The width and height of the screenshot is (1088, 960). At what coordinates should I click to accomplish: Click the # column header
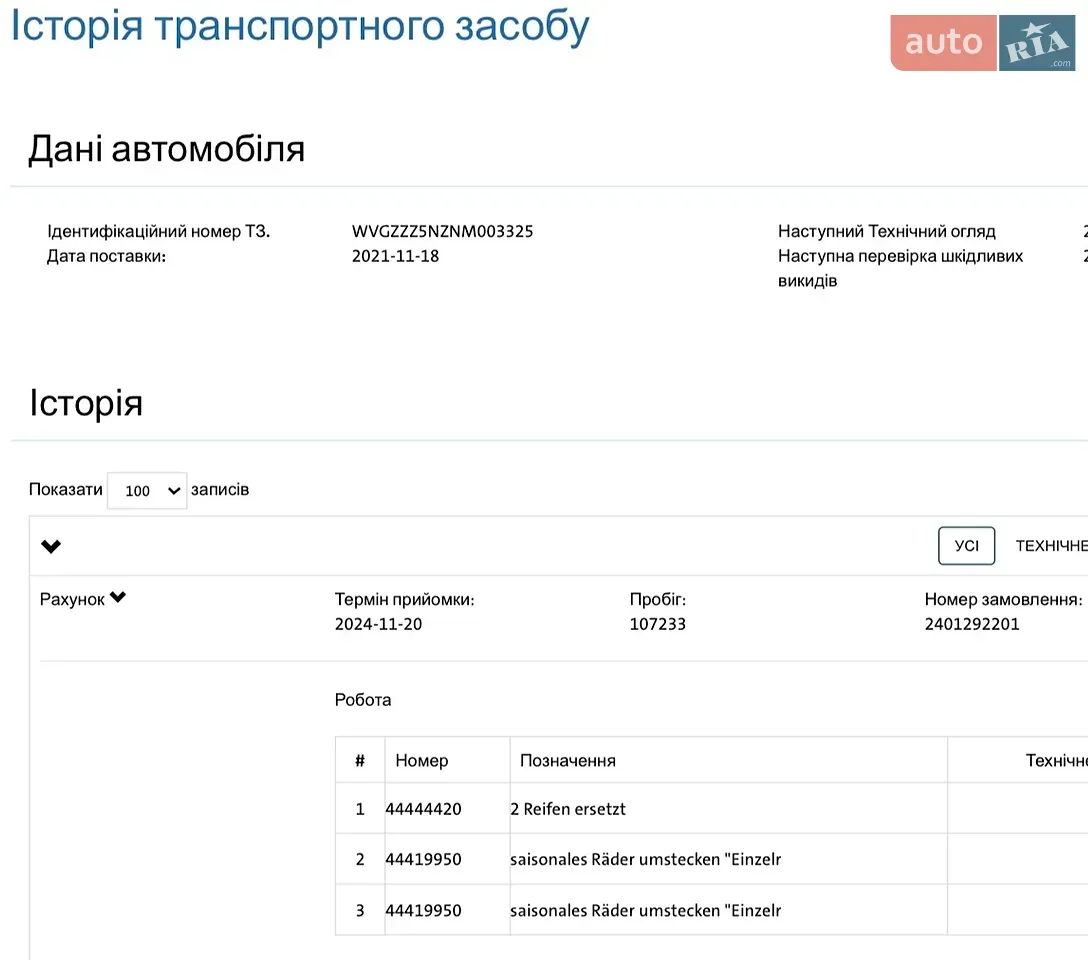click(359, 760)
